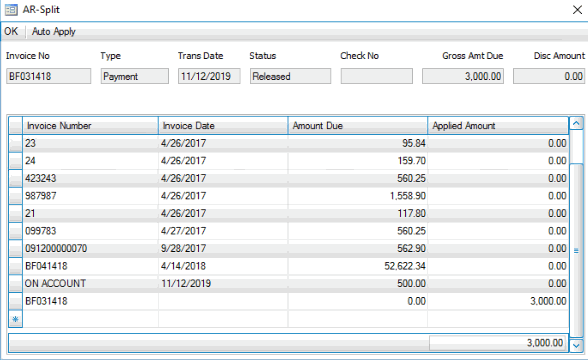
Task: Click the scrollbar up arrow
Action: coord(576,123)
